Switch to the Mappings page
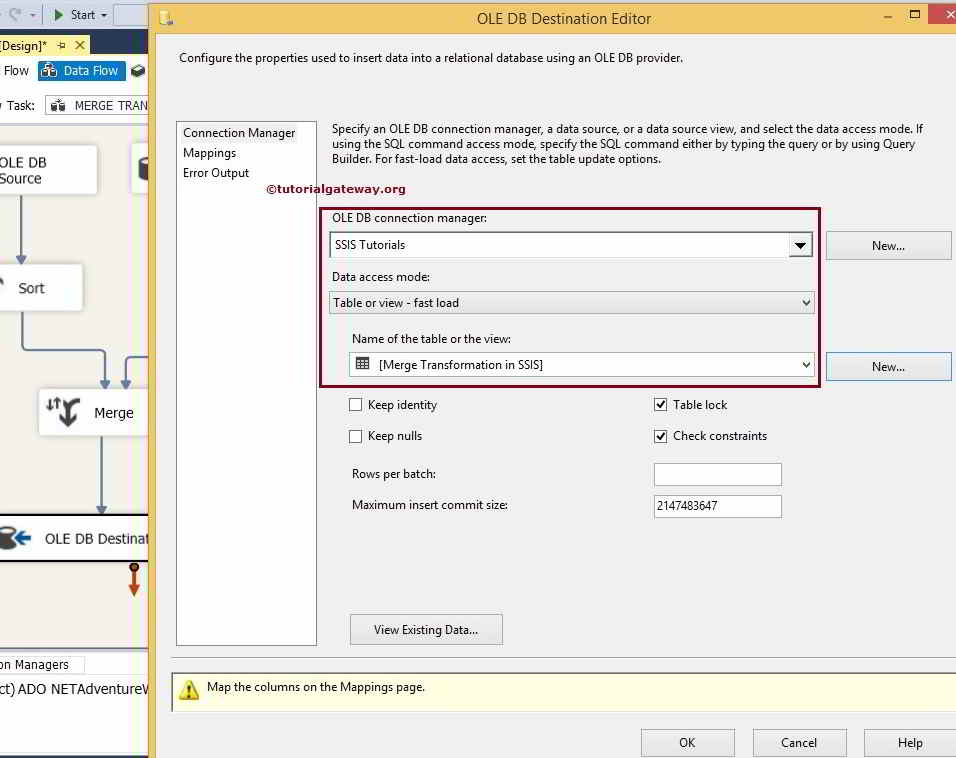956x758 pixels. point(209,152)
